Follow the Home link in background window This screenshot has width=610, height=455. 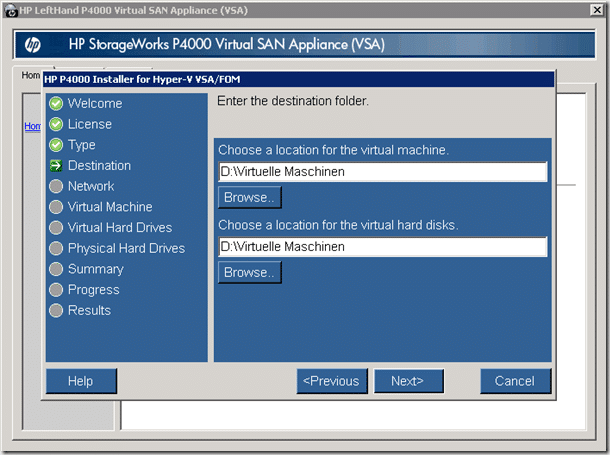(x=32, y=126)
